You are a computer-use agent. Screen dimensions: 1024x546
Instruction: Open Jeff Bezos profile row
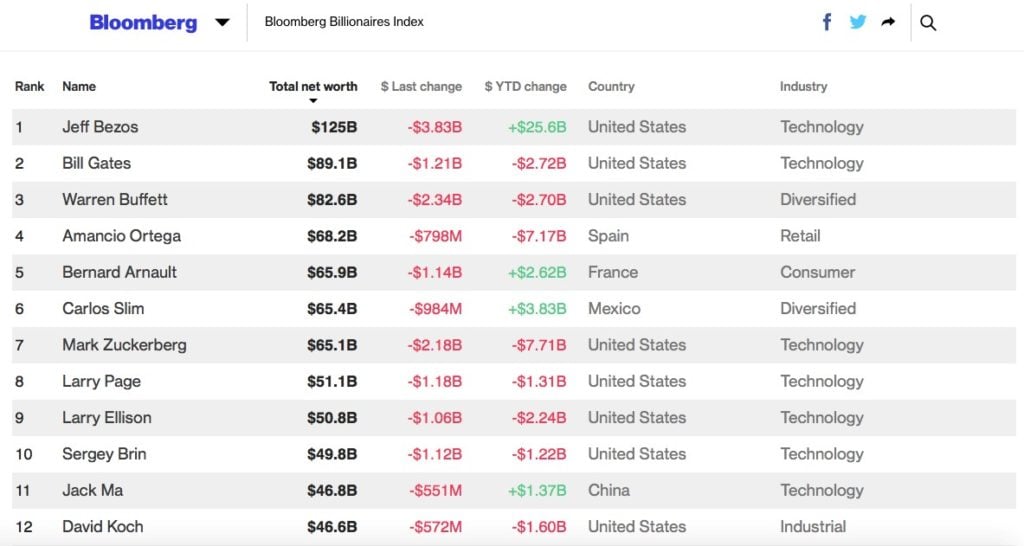pyautogui.click(x=100, y=127)
